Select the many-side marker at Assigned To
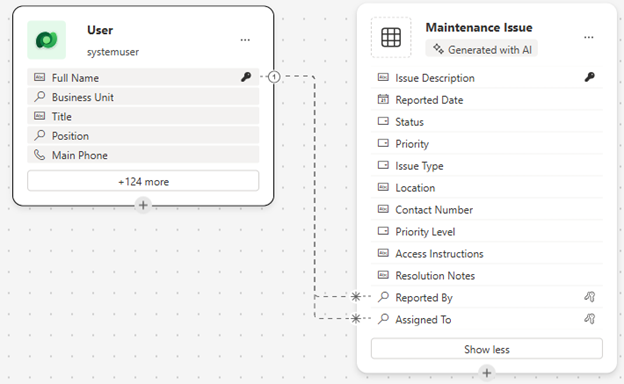Screen dimensions: 624x384 (x=356, y=318)
